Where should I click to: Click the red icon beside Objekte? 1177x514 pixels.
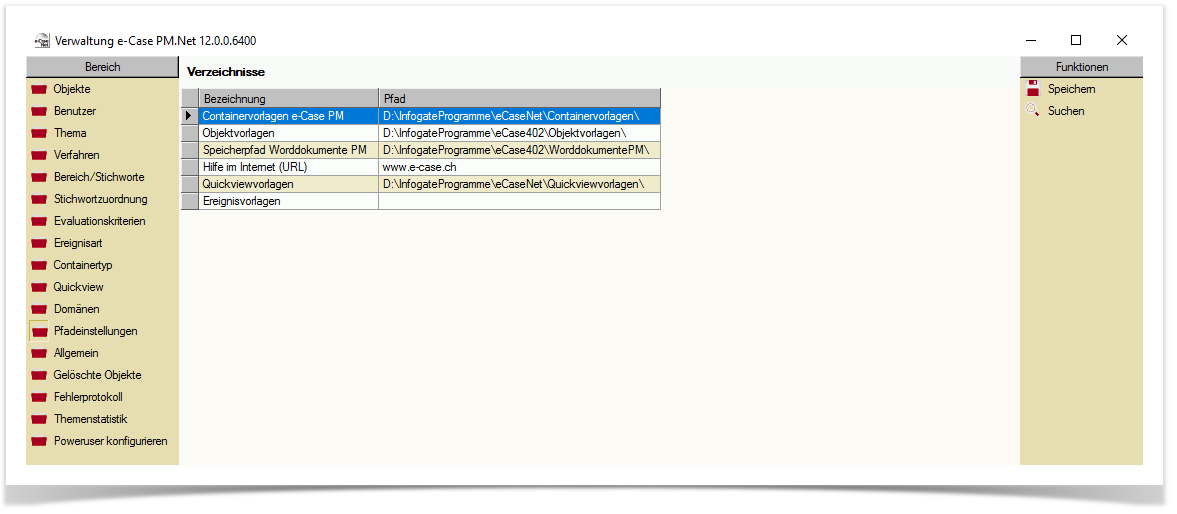[39, 89]
